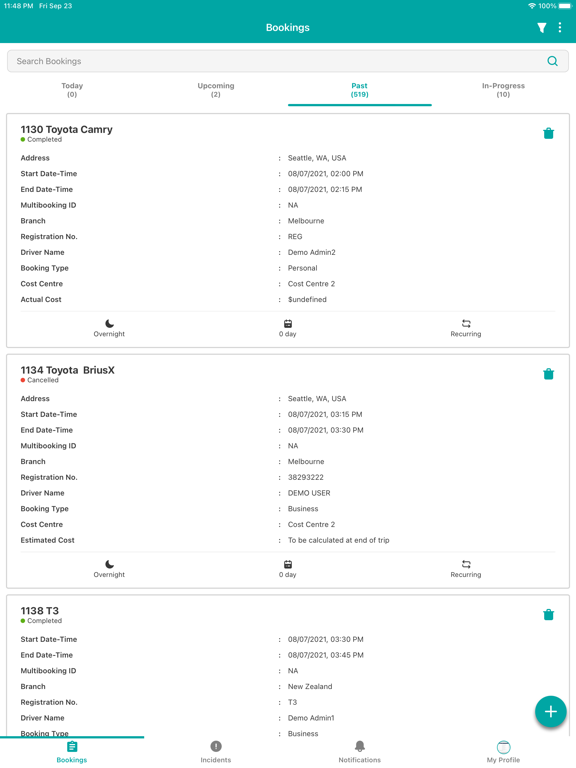Select the In-Progress tab
Image resolution: width=576 pixels, height=768 pixels.
504,90
